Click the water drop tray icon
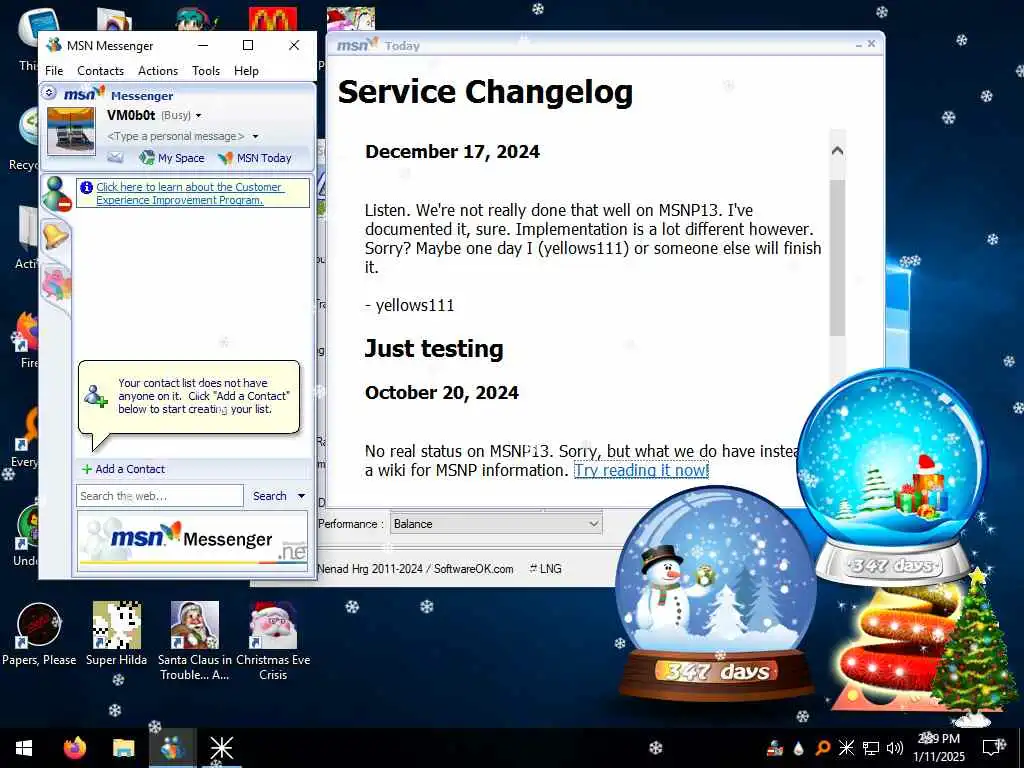Screen dimensions: 1024x768 799,748
